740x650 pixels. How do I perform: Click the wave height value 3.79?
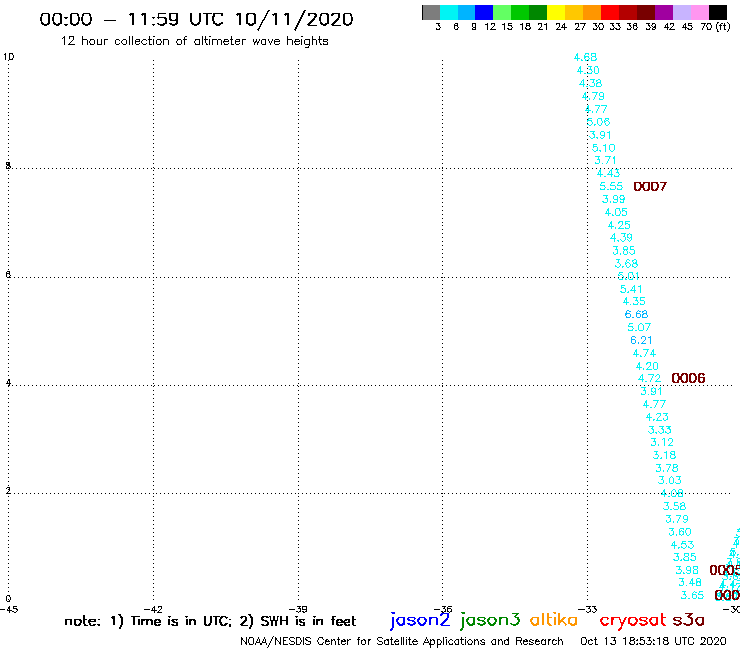click(677, 519)
